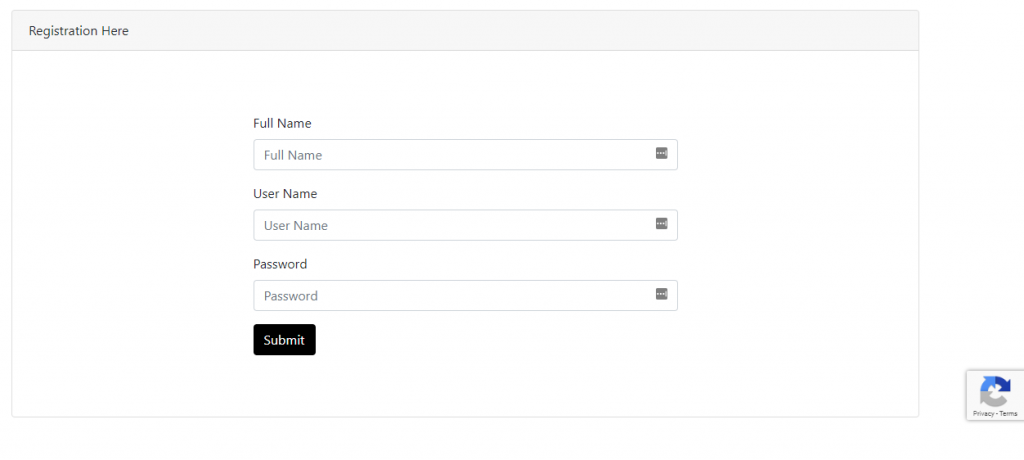Viewport: 1024px width, 460px height.
Task: Click the gray card header bar
Action: point(465,31)
